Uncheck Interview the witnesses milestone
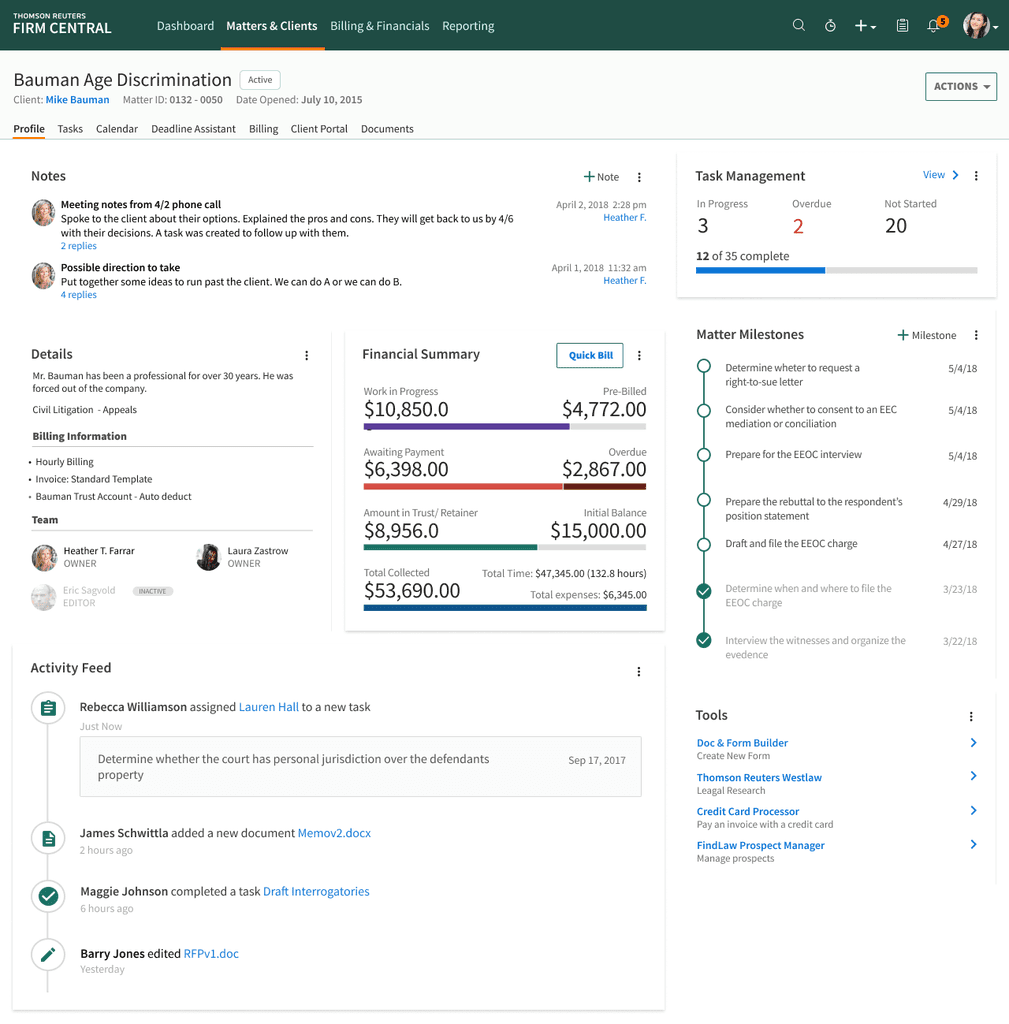The image size is (1009, 1024). [x=703, y=640]
